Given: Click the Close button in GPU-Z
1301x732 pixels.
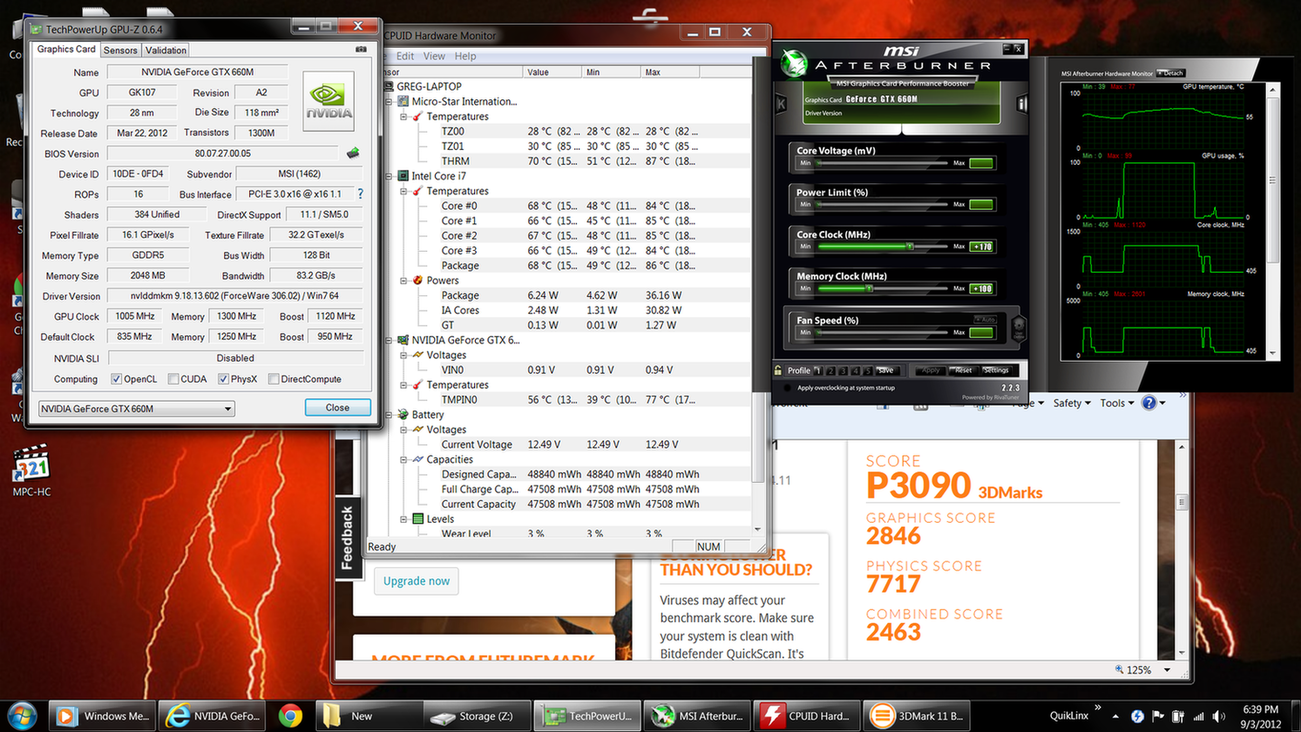Looking at the screenshot, I should coord(338,407).
